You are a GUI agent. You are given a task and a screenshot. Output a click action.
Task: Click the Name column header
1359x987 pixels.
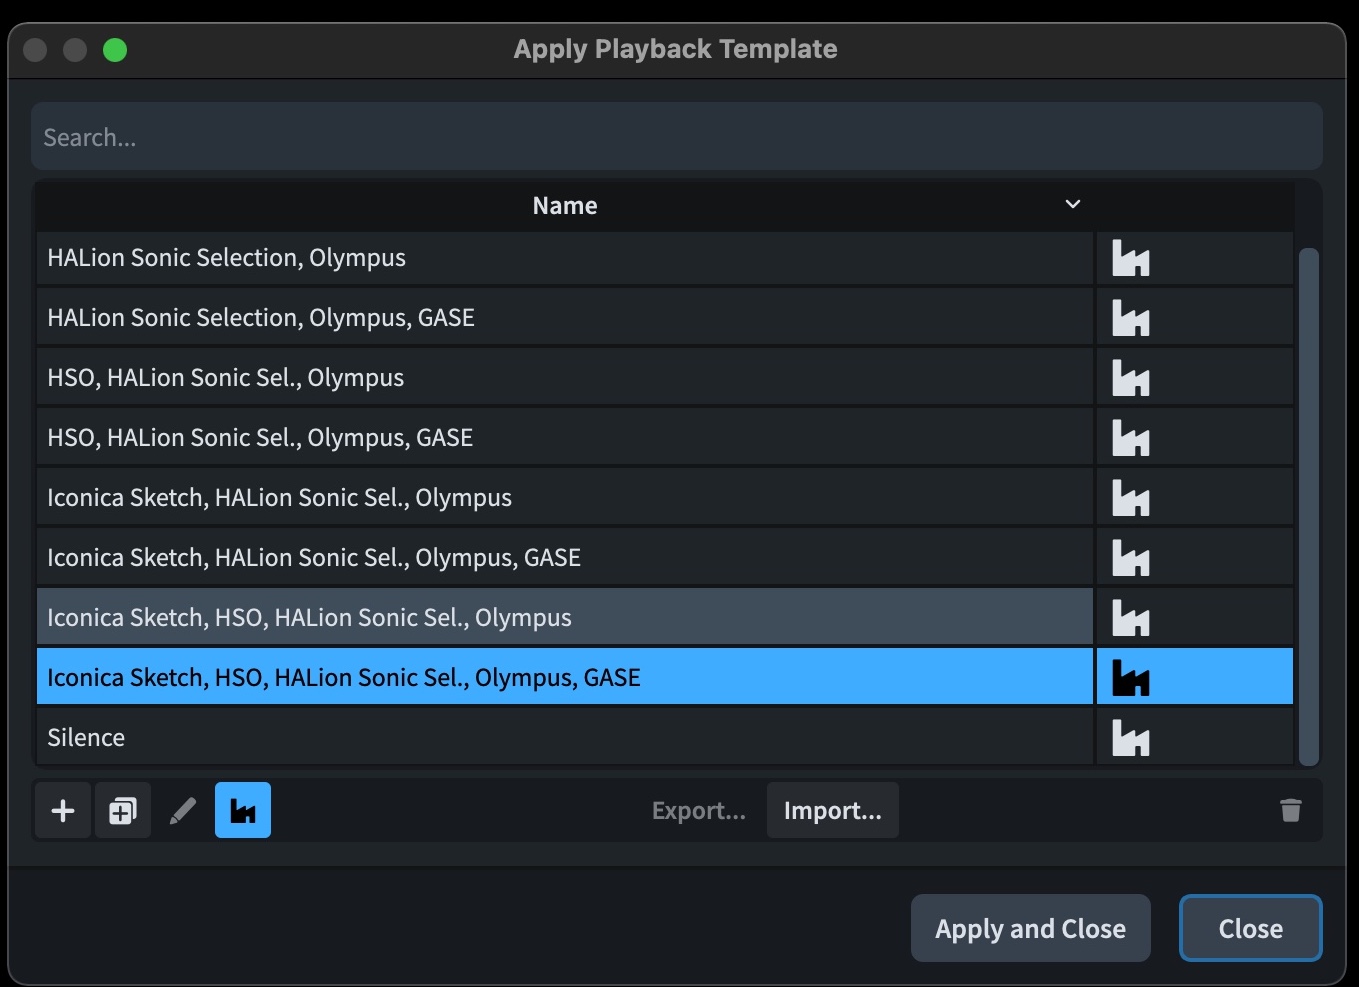(565, 206)
